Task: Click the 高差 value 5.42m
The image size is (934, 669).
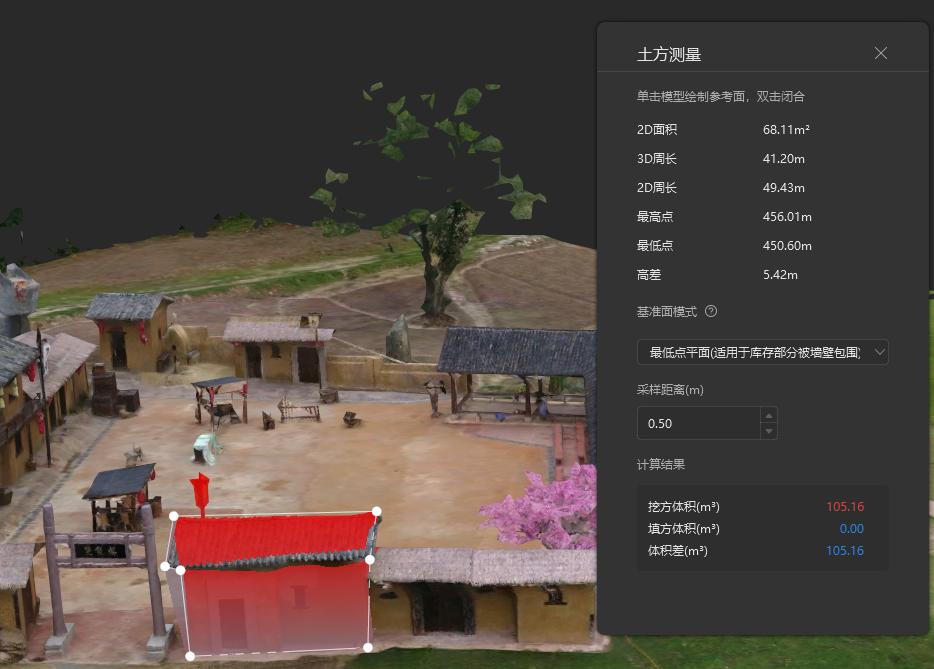Action: [780, 275]
